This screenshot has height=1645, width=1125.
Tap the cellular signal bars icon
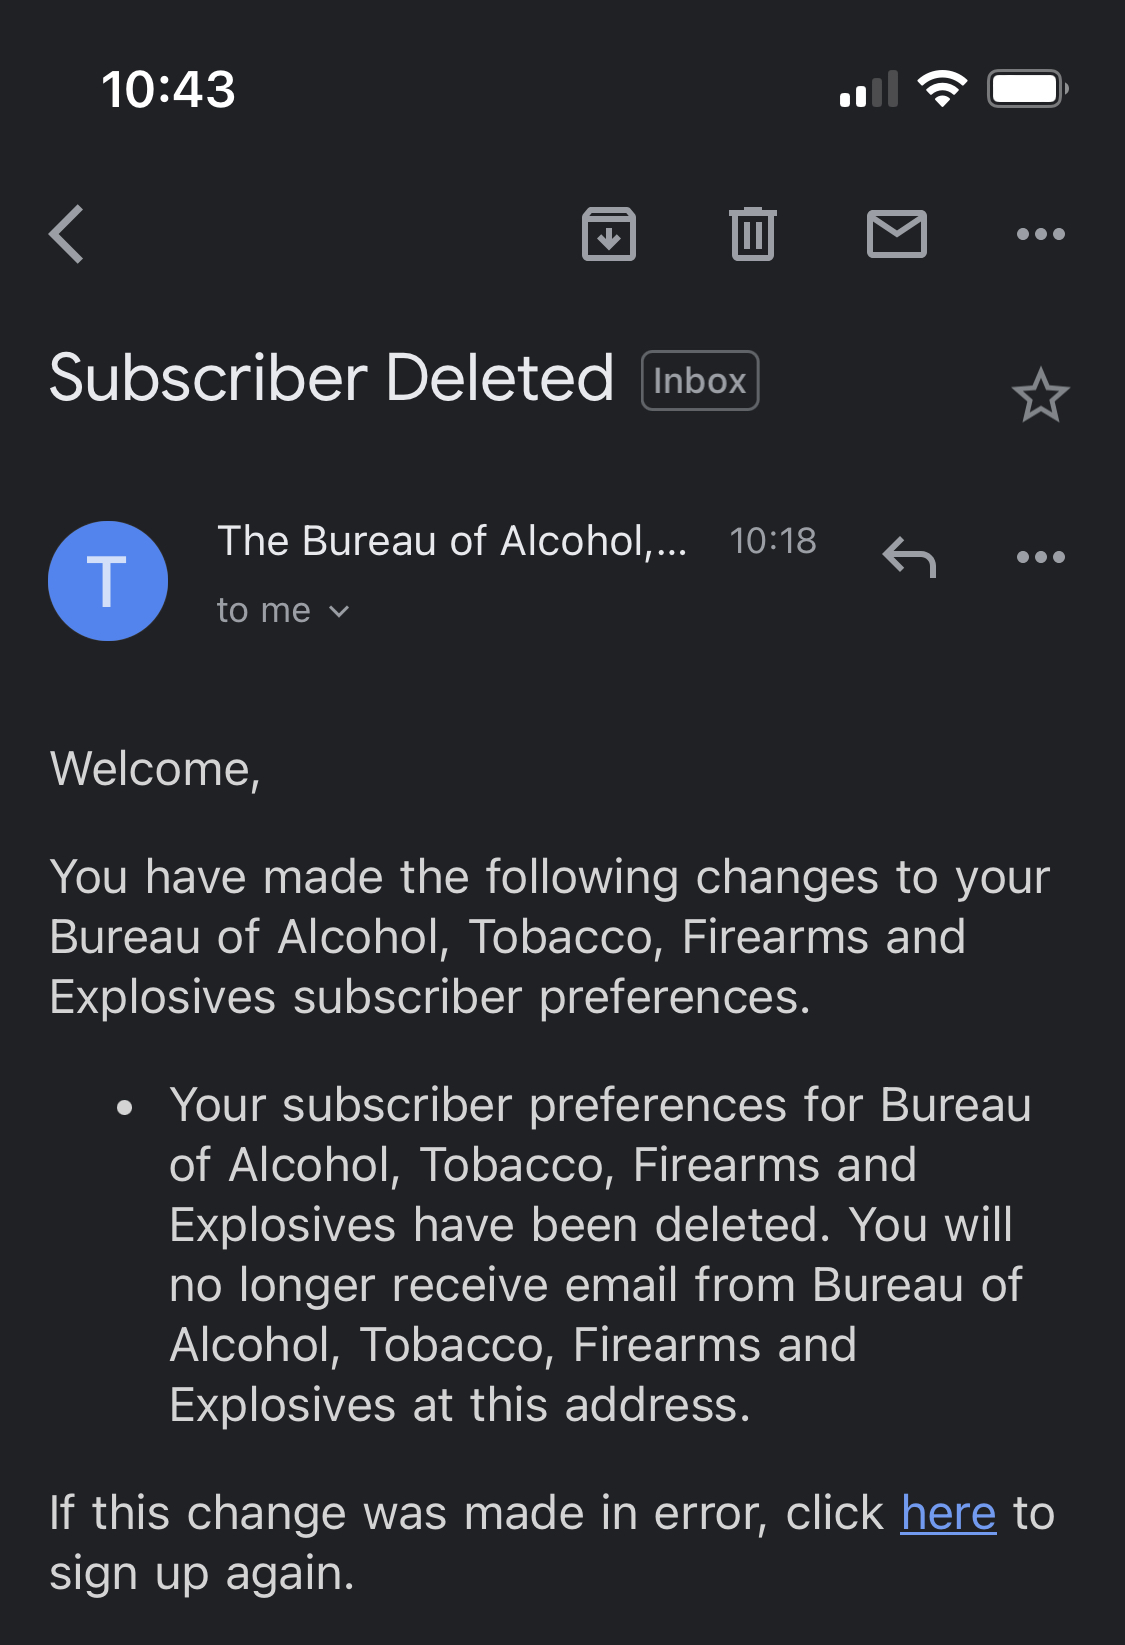(x=869, y=89)
